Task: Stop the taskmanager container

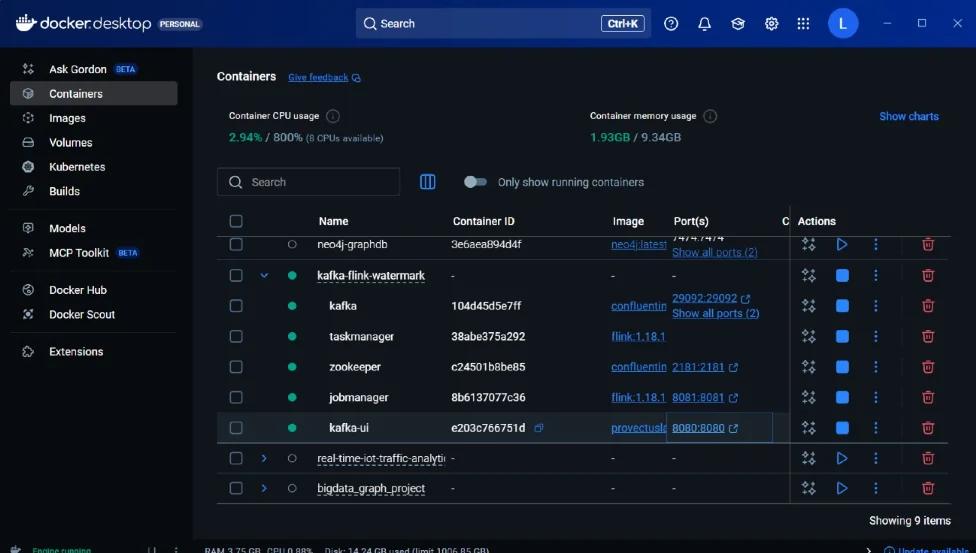Action: click(x=842, y=336)
